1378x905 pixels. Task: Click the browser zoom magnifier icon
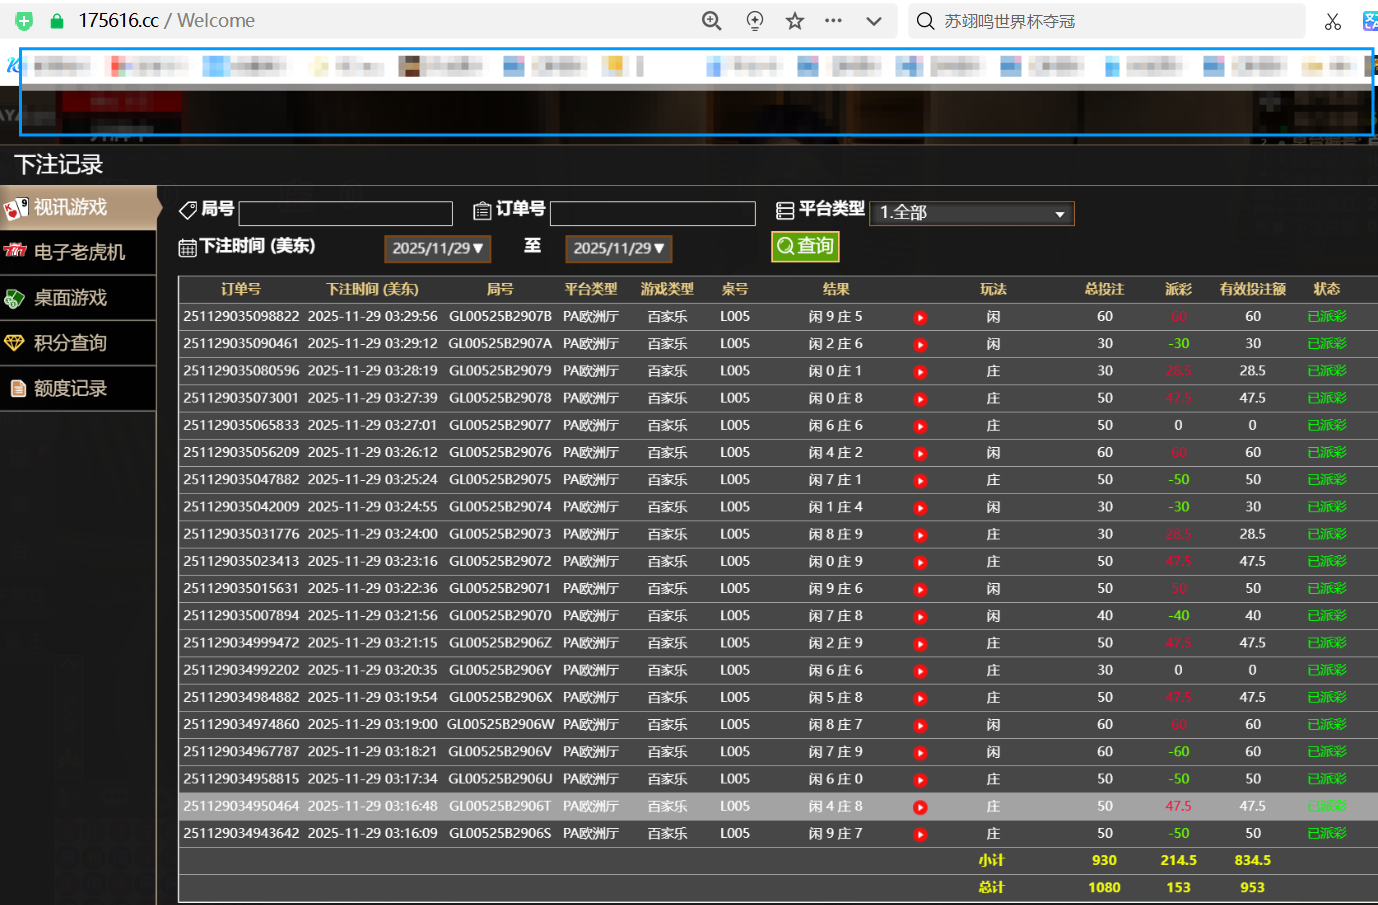click(x=711, y=21)
